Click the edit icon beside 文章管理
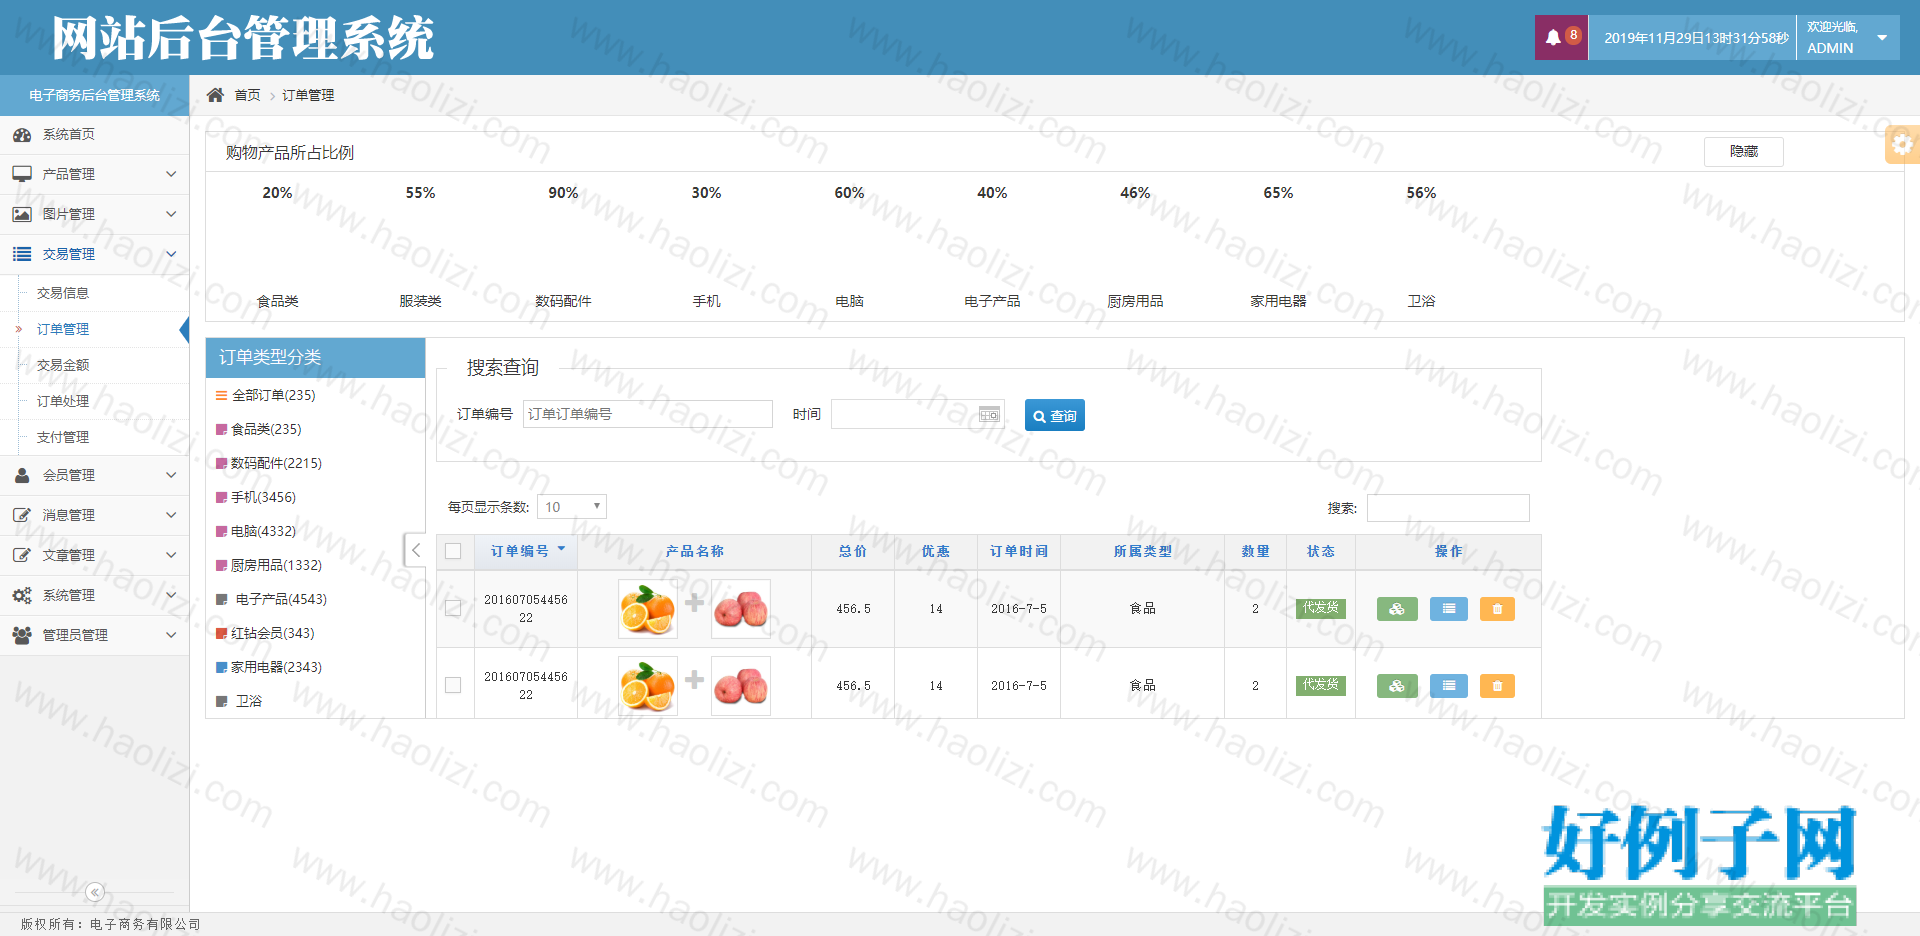The image size is (1920, 936). coord(22,555)
